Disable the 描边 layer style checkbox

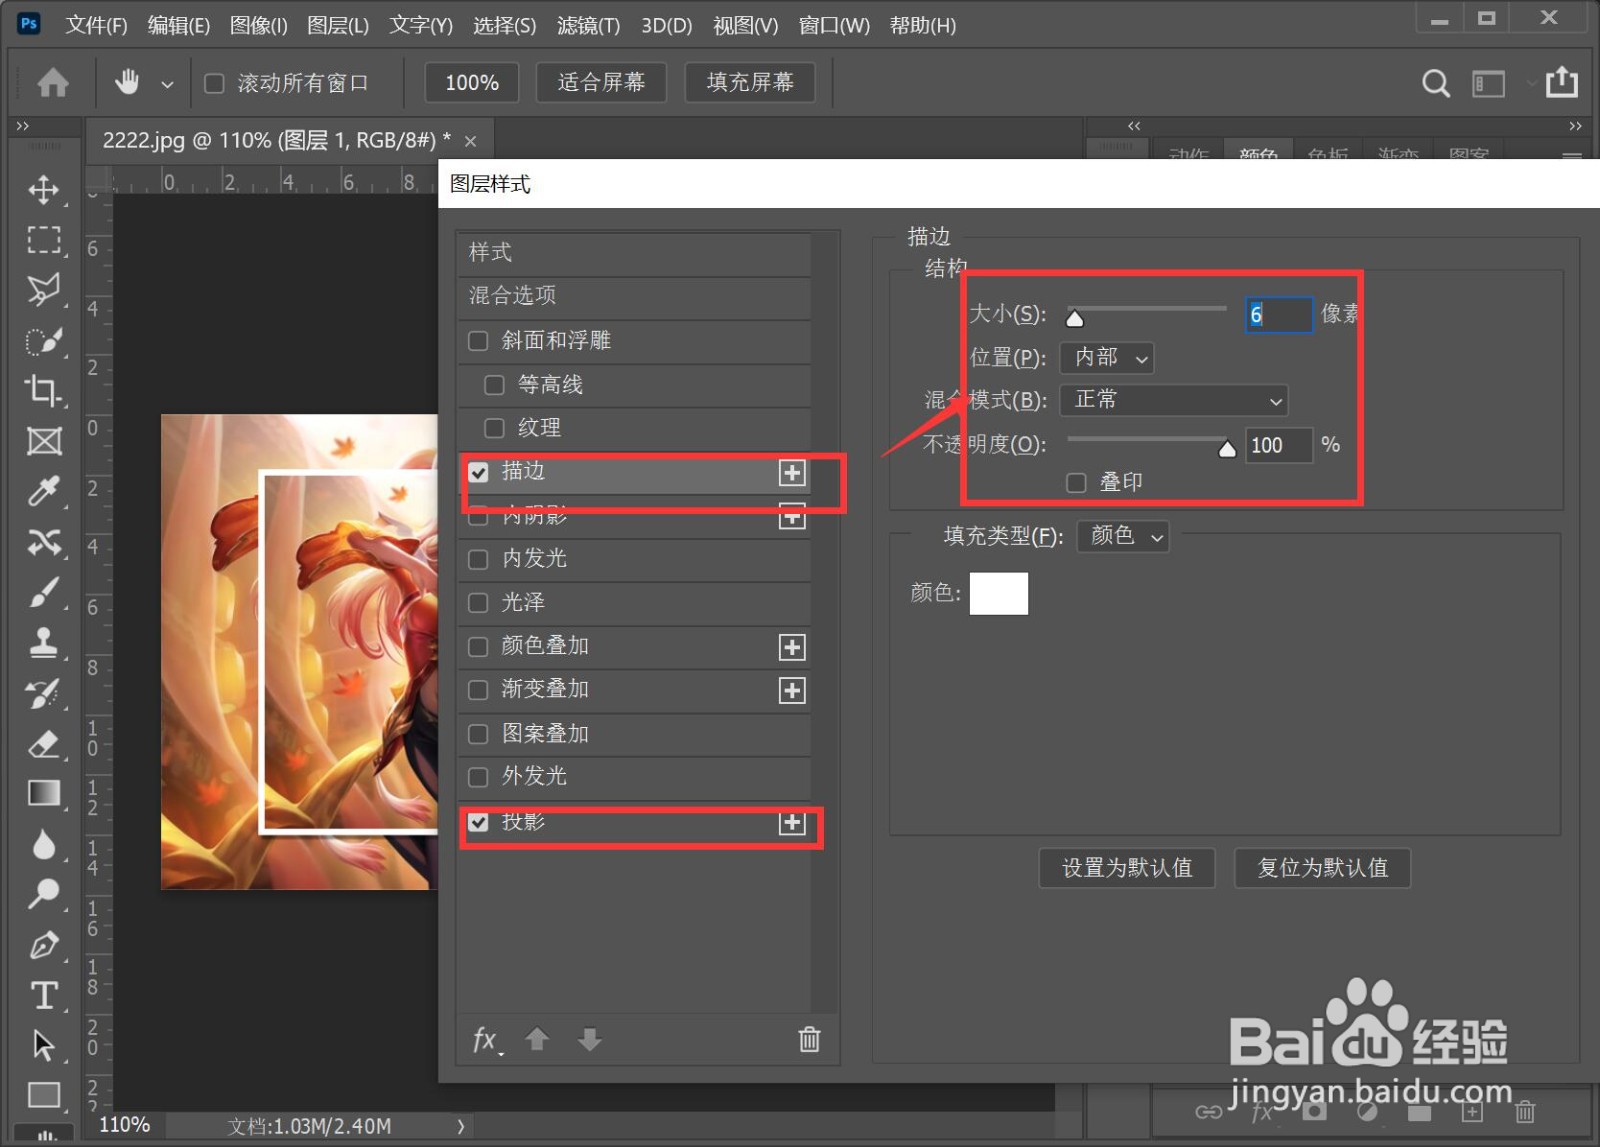478,472
